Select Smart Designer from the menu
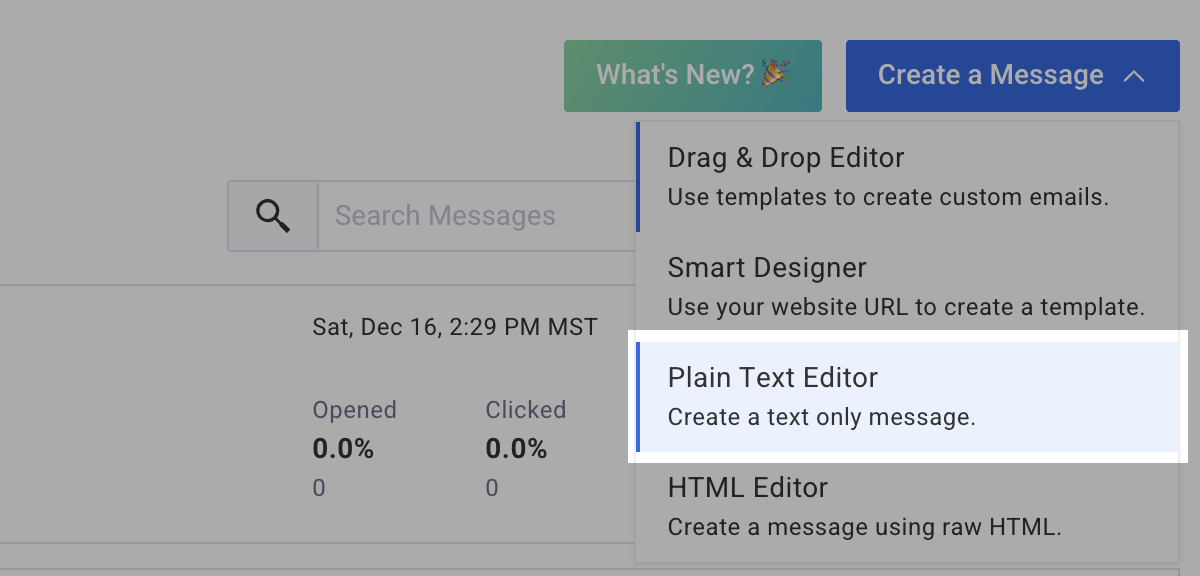1200x576 pixels. [767, 268]
